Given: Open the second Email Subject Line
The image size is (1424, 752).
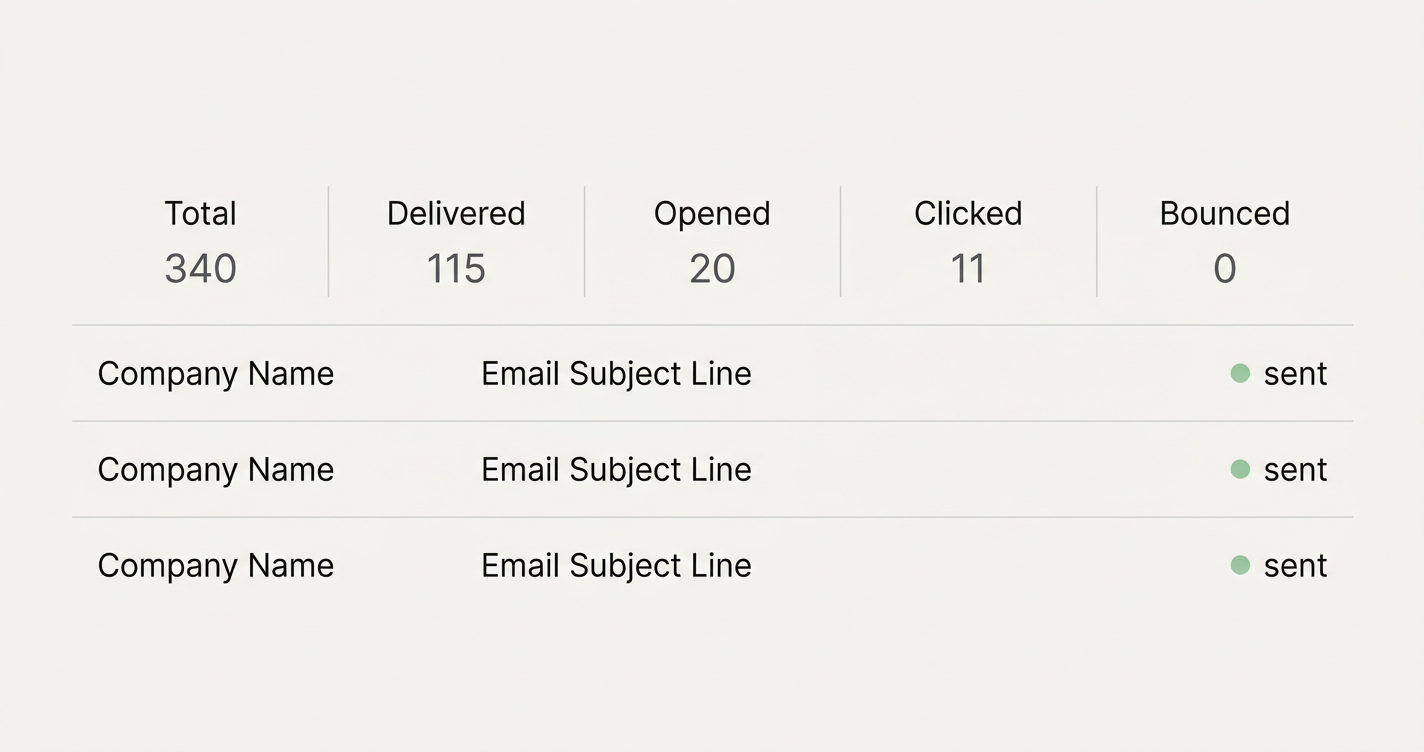Looking at the screenshot, I should coord(616,468).
